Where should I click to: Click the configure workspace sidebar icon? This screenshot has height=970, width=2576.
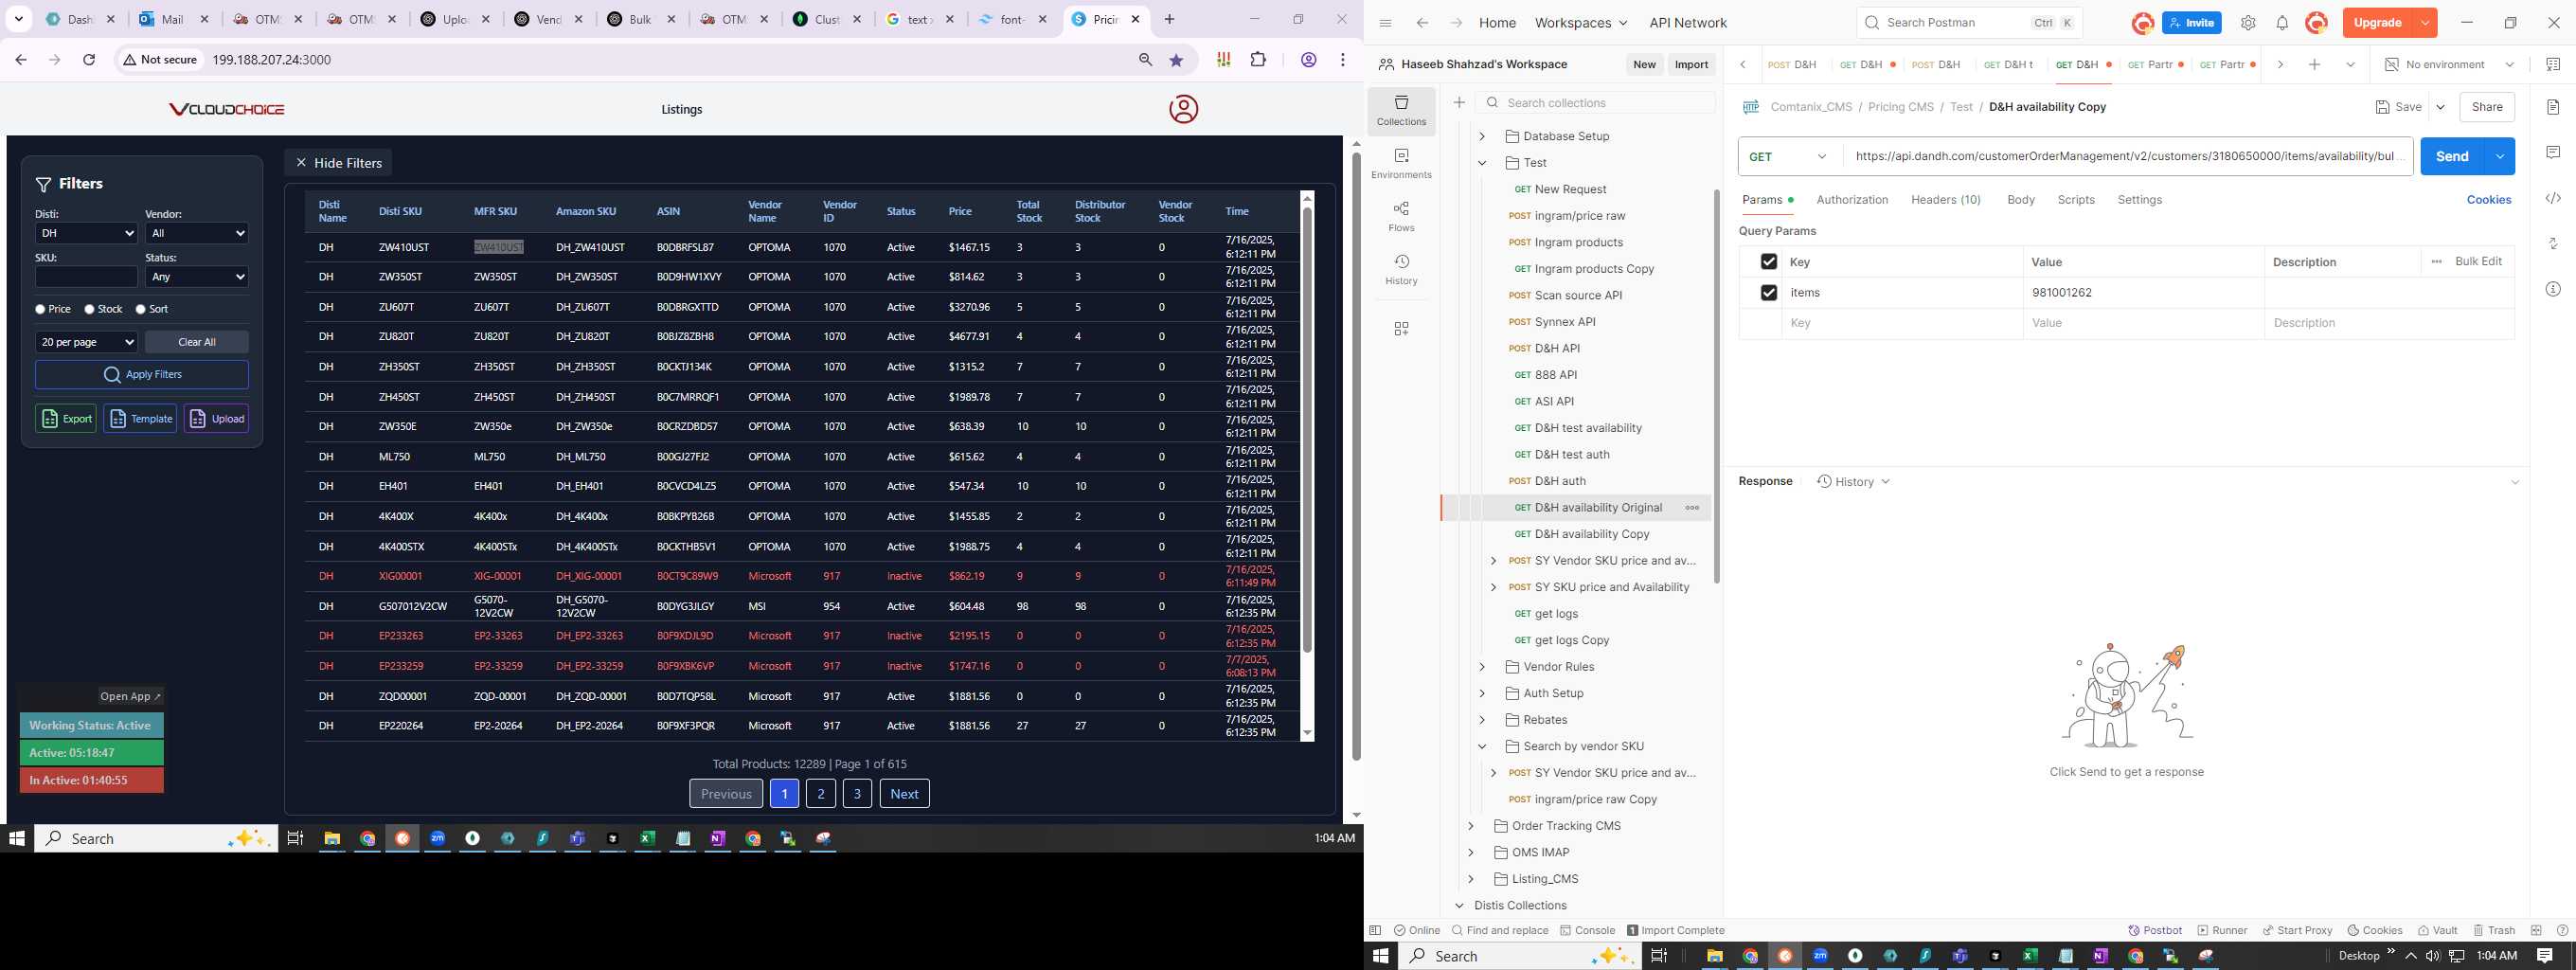[x=1401, y=329]
